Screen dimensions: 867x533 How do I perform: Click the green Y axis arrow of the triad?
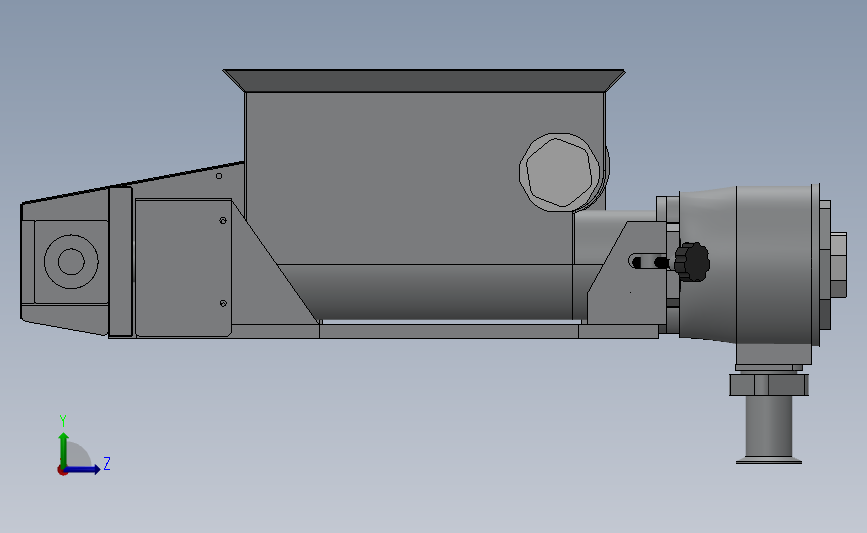64,449
